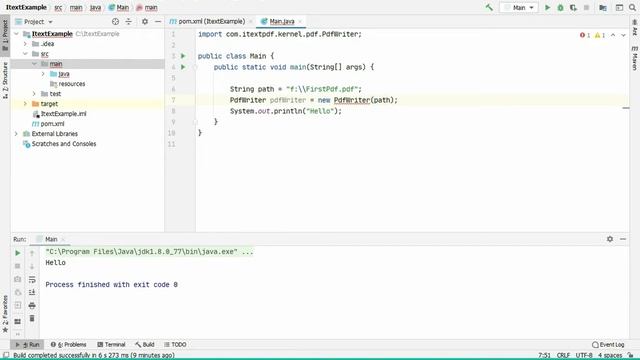
Task: Click the Main breadcrumb in navigation bar
Action: click(x=119, y=7)
